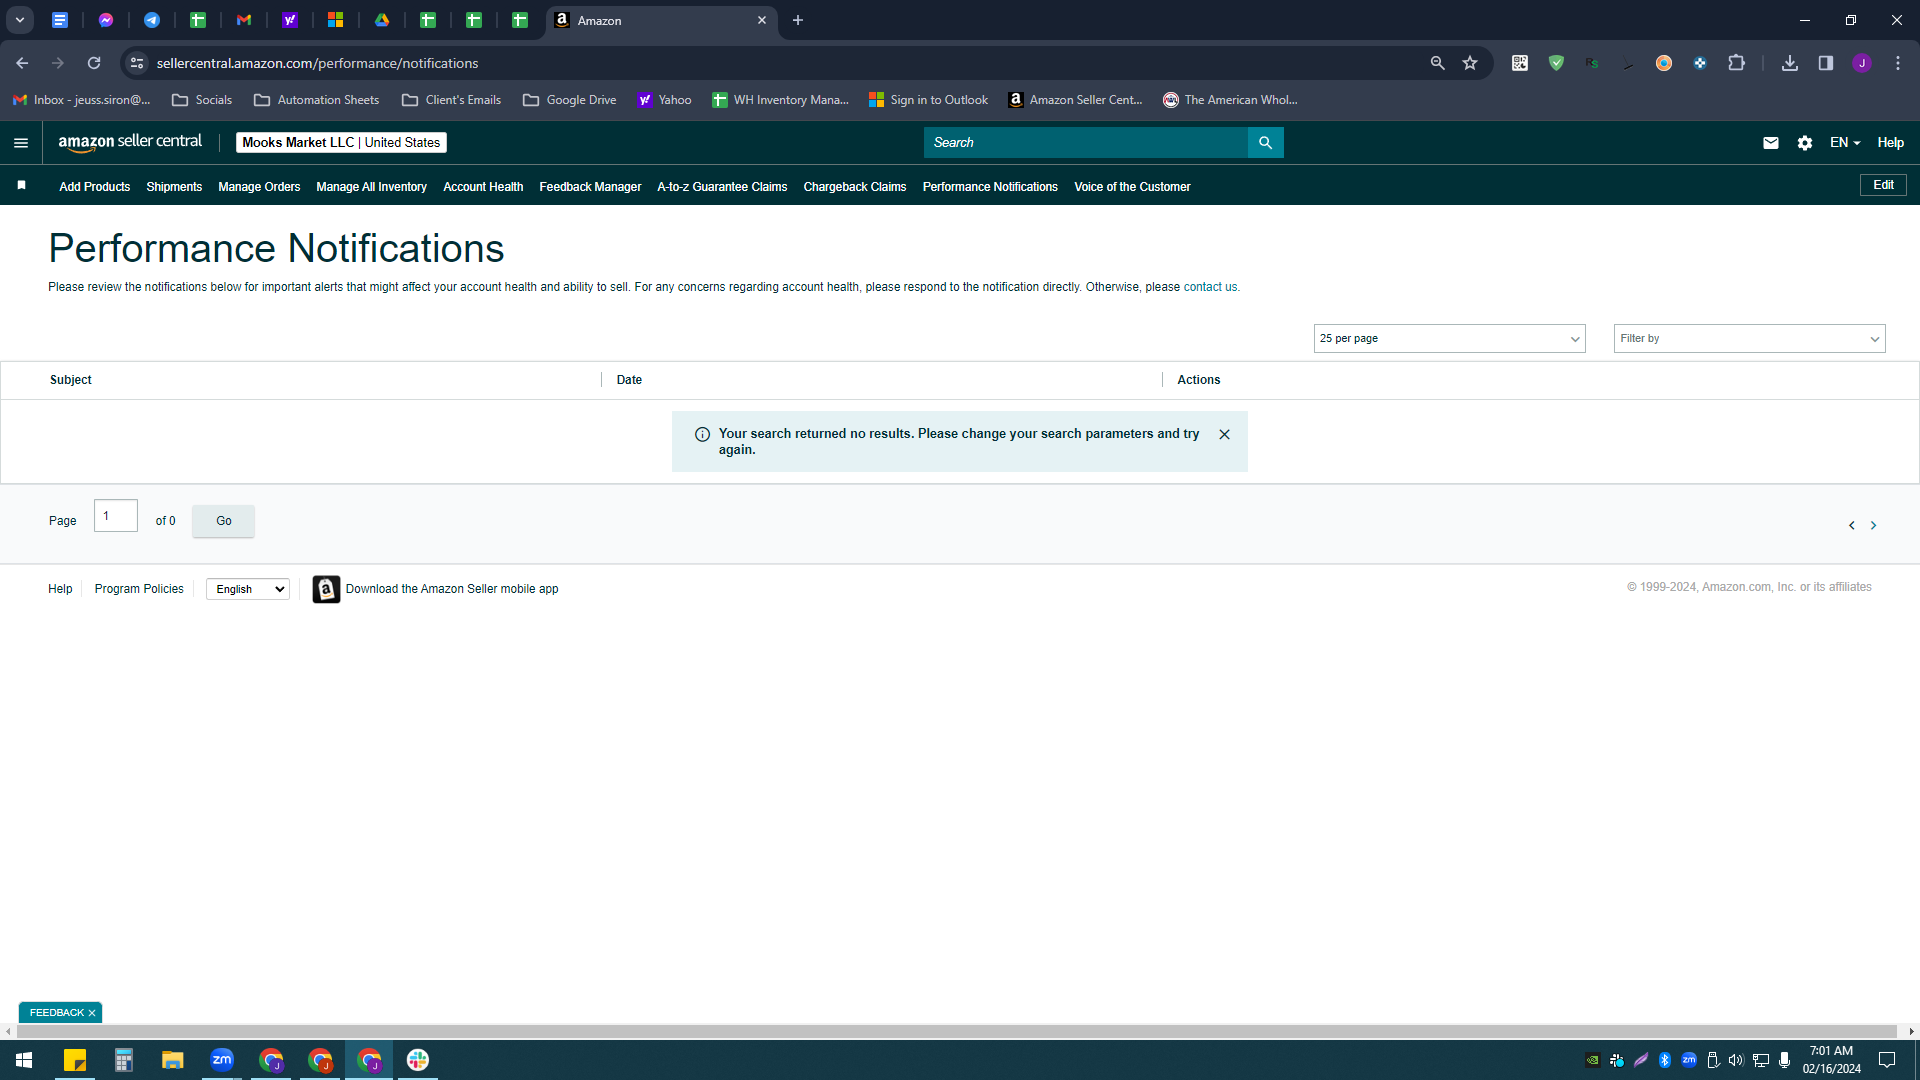Screen dimensions: 1920x1080
Task: Click the search magnifier button
Action: tap(1265, 143)
